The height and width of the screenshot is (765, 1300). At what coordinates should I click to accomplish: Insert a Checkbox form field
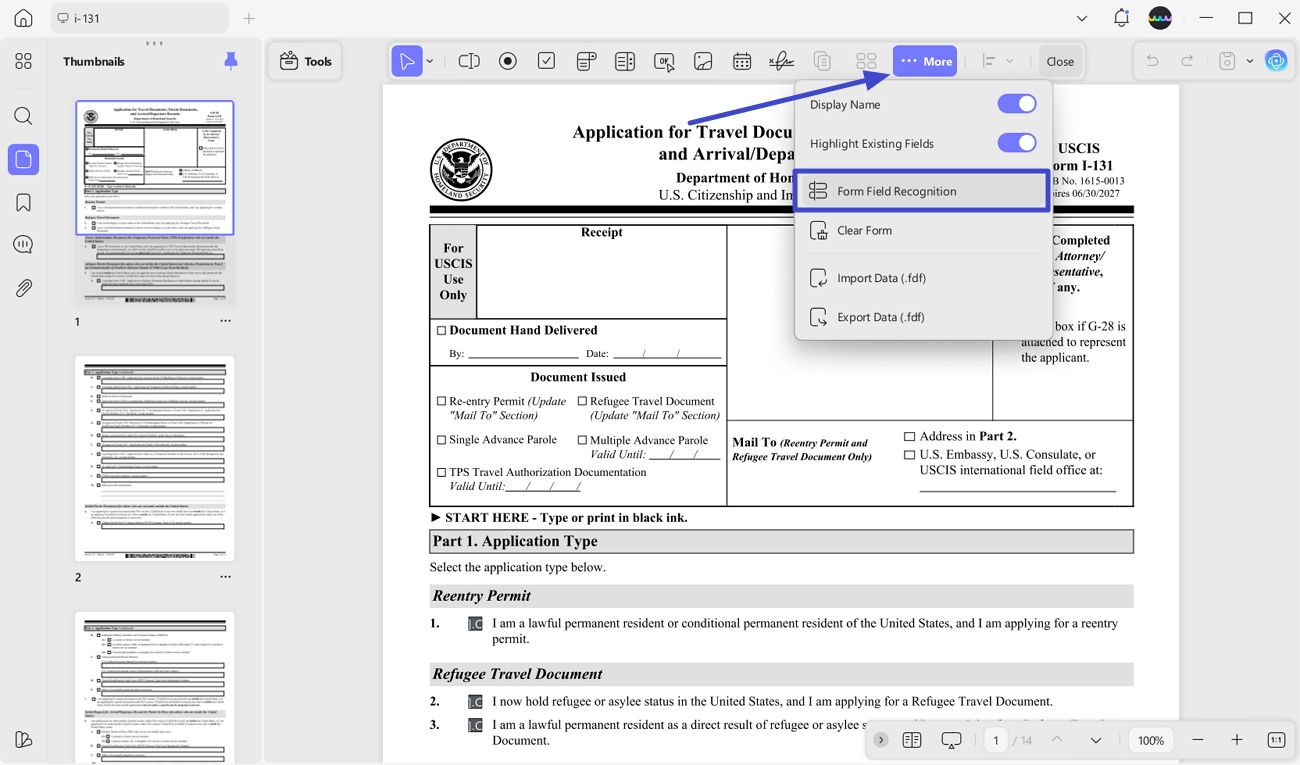(546, 60)
